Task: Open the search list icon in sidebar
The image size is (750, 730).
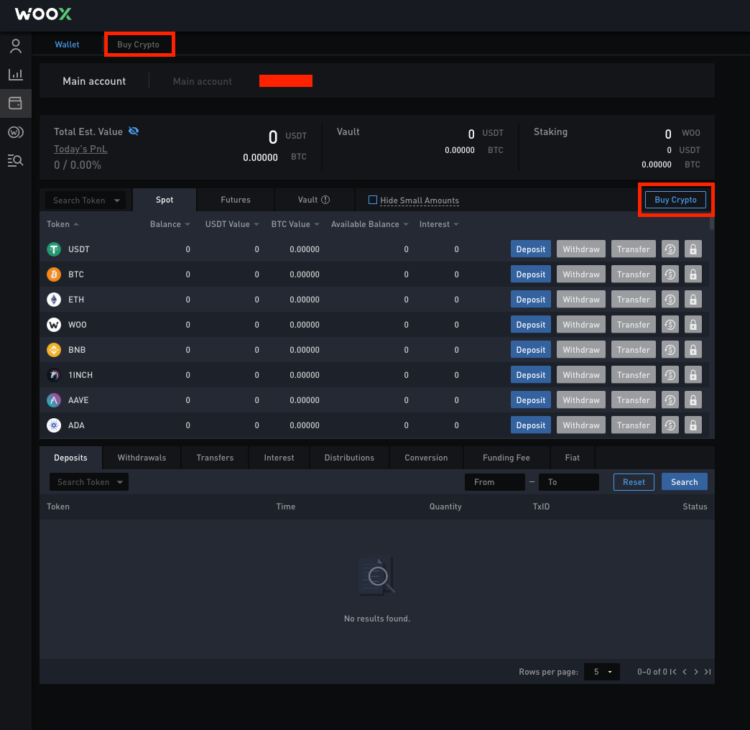Action: pyautogui.click(x=15, y=160)
